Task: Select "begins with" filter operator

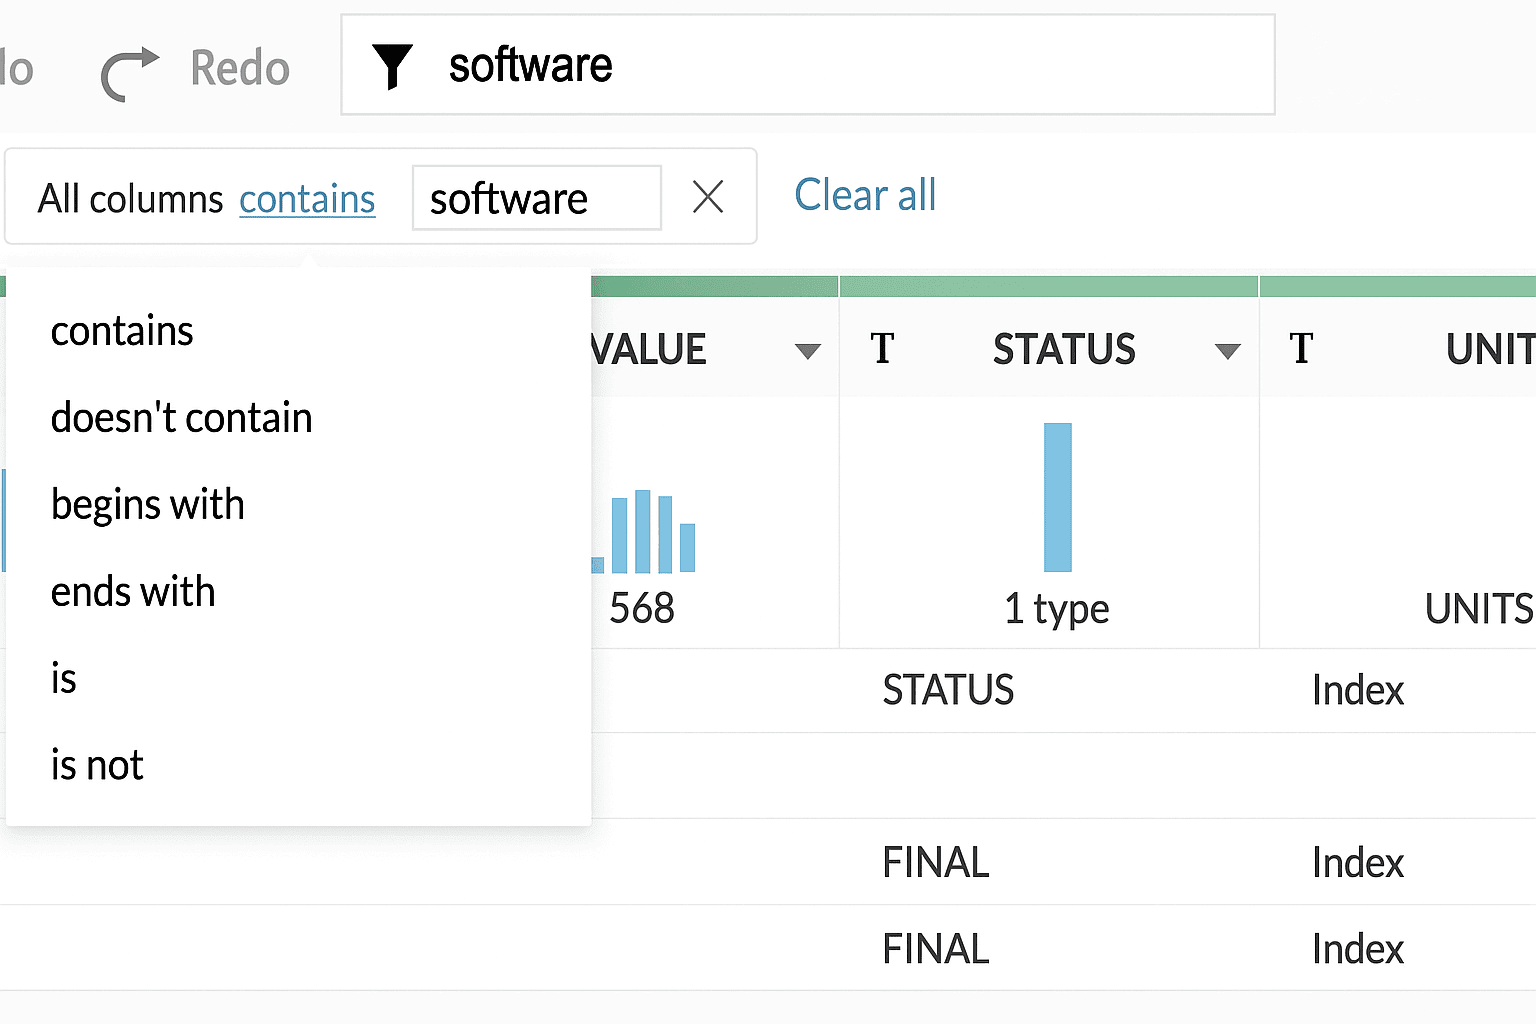Action: pos(147,505)
